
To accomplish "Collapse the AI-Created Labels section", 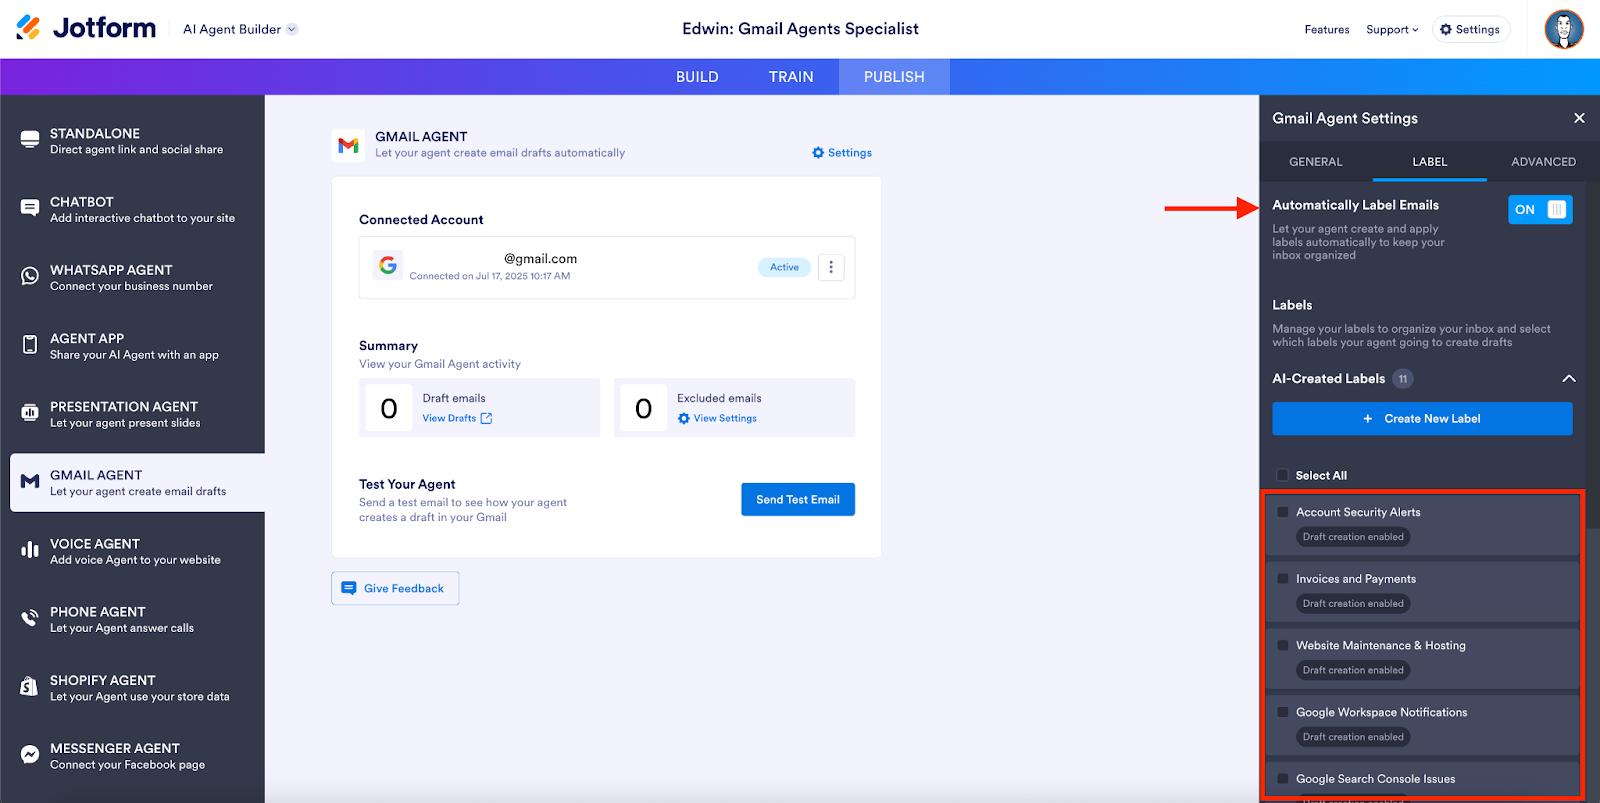I will (x=1568, y=379).
